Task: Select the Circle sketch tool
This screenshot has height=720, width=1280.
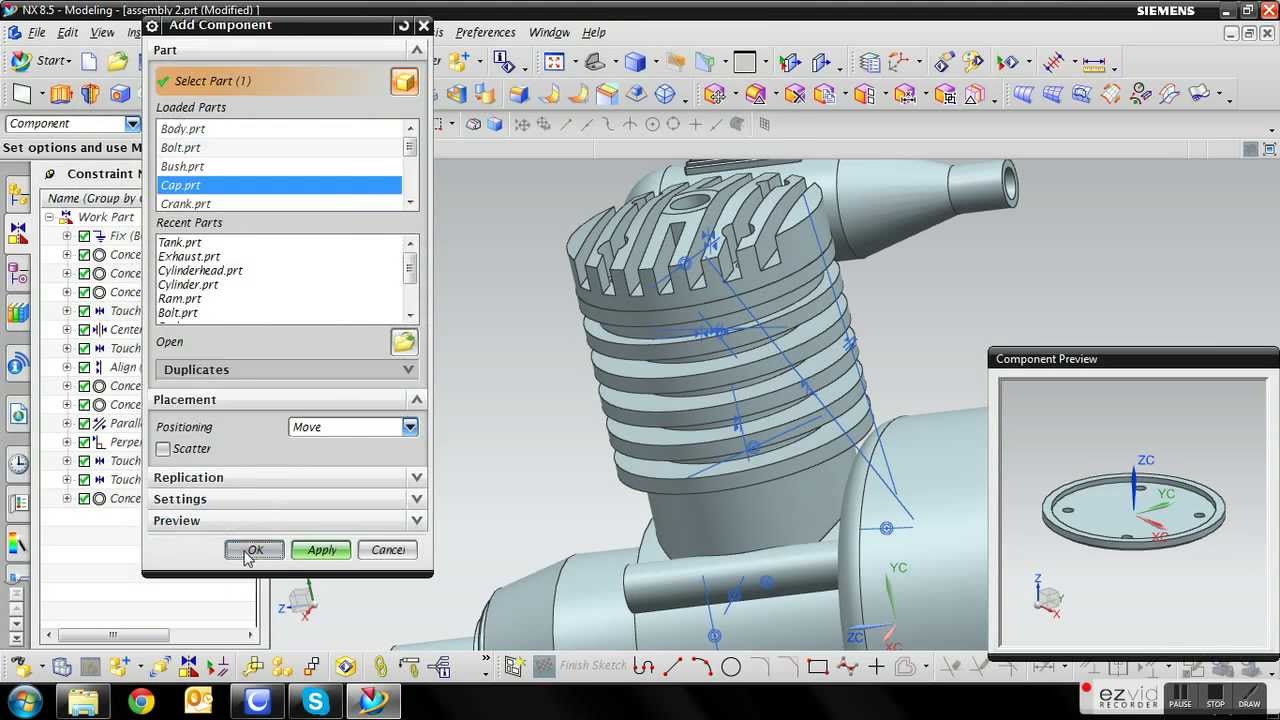Action: coord(731,667)
